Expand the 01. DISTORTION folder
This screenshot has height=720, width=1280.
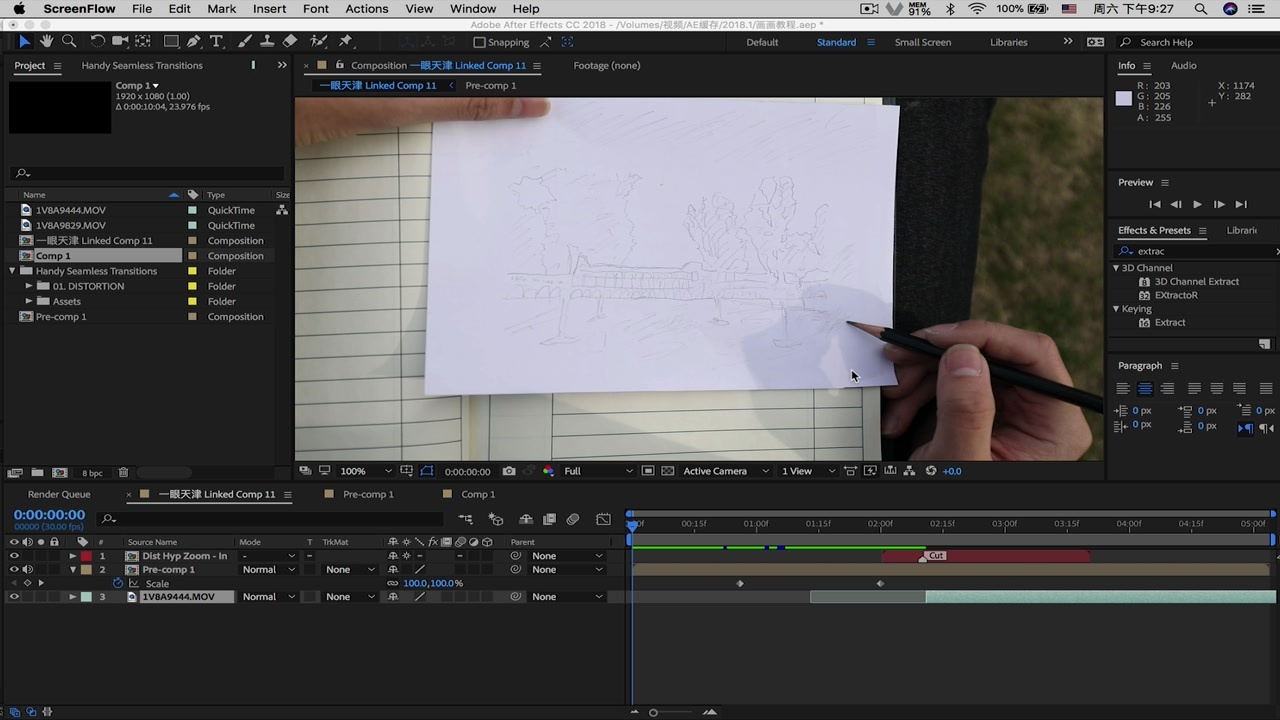[29, 286]
